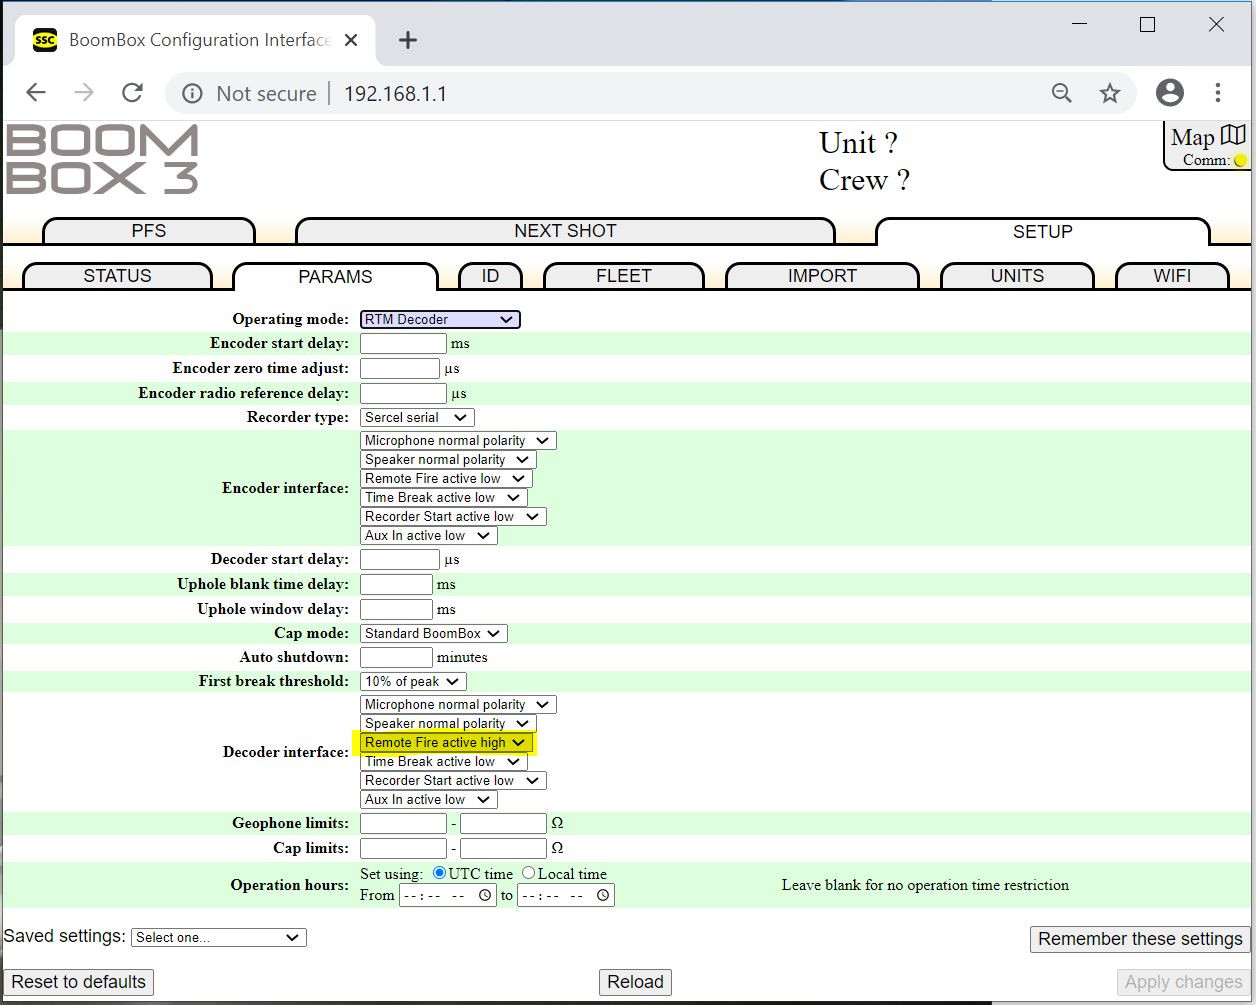Go to the NEXT SHOT tab

[x=565, y=231]
